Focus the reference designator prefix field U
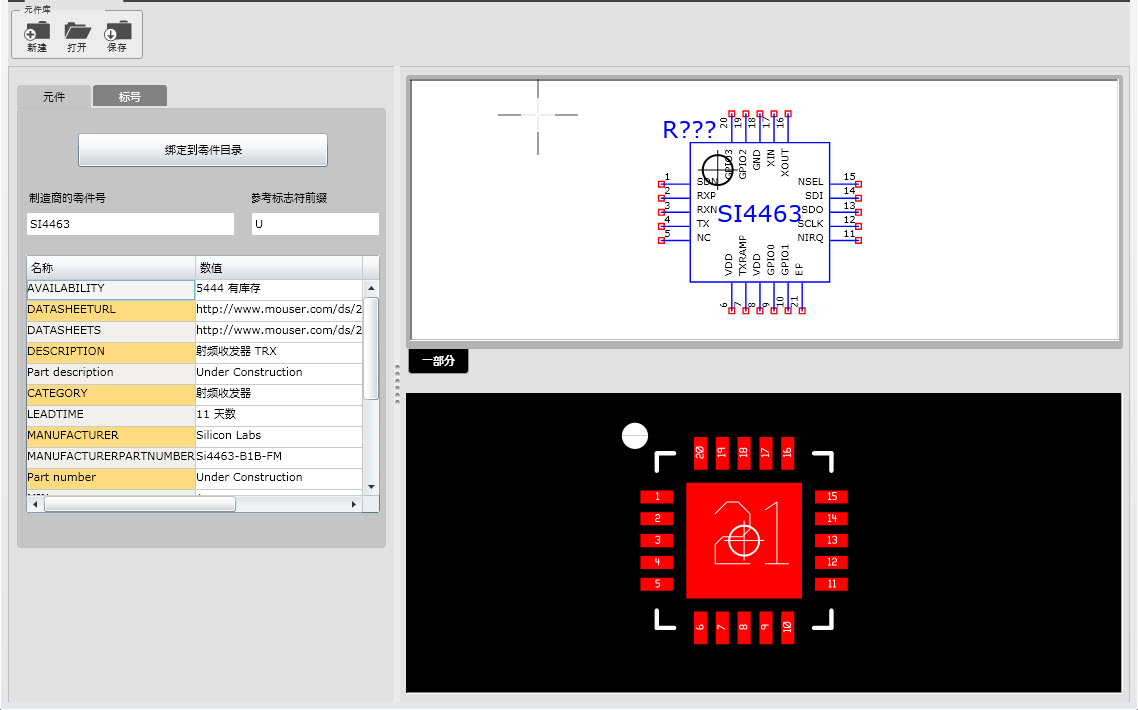 coord(315,224)
